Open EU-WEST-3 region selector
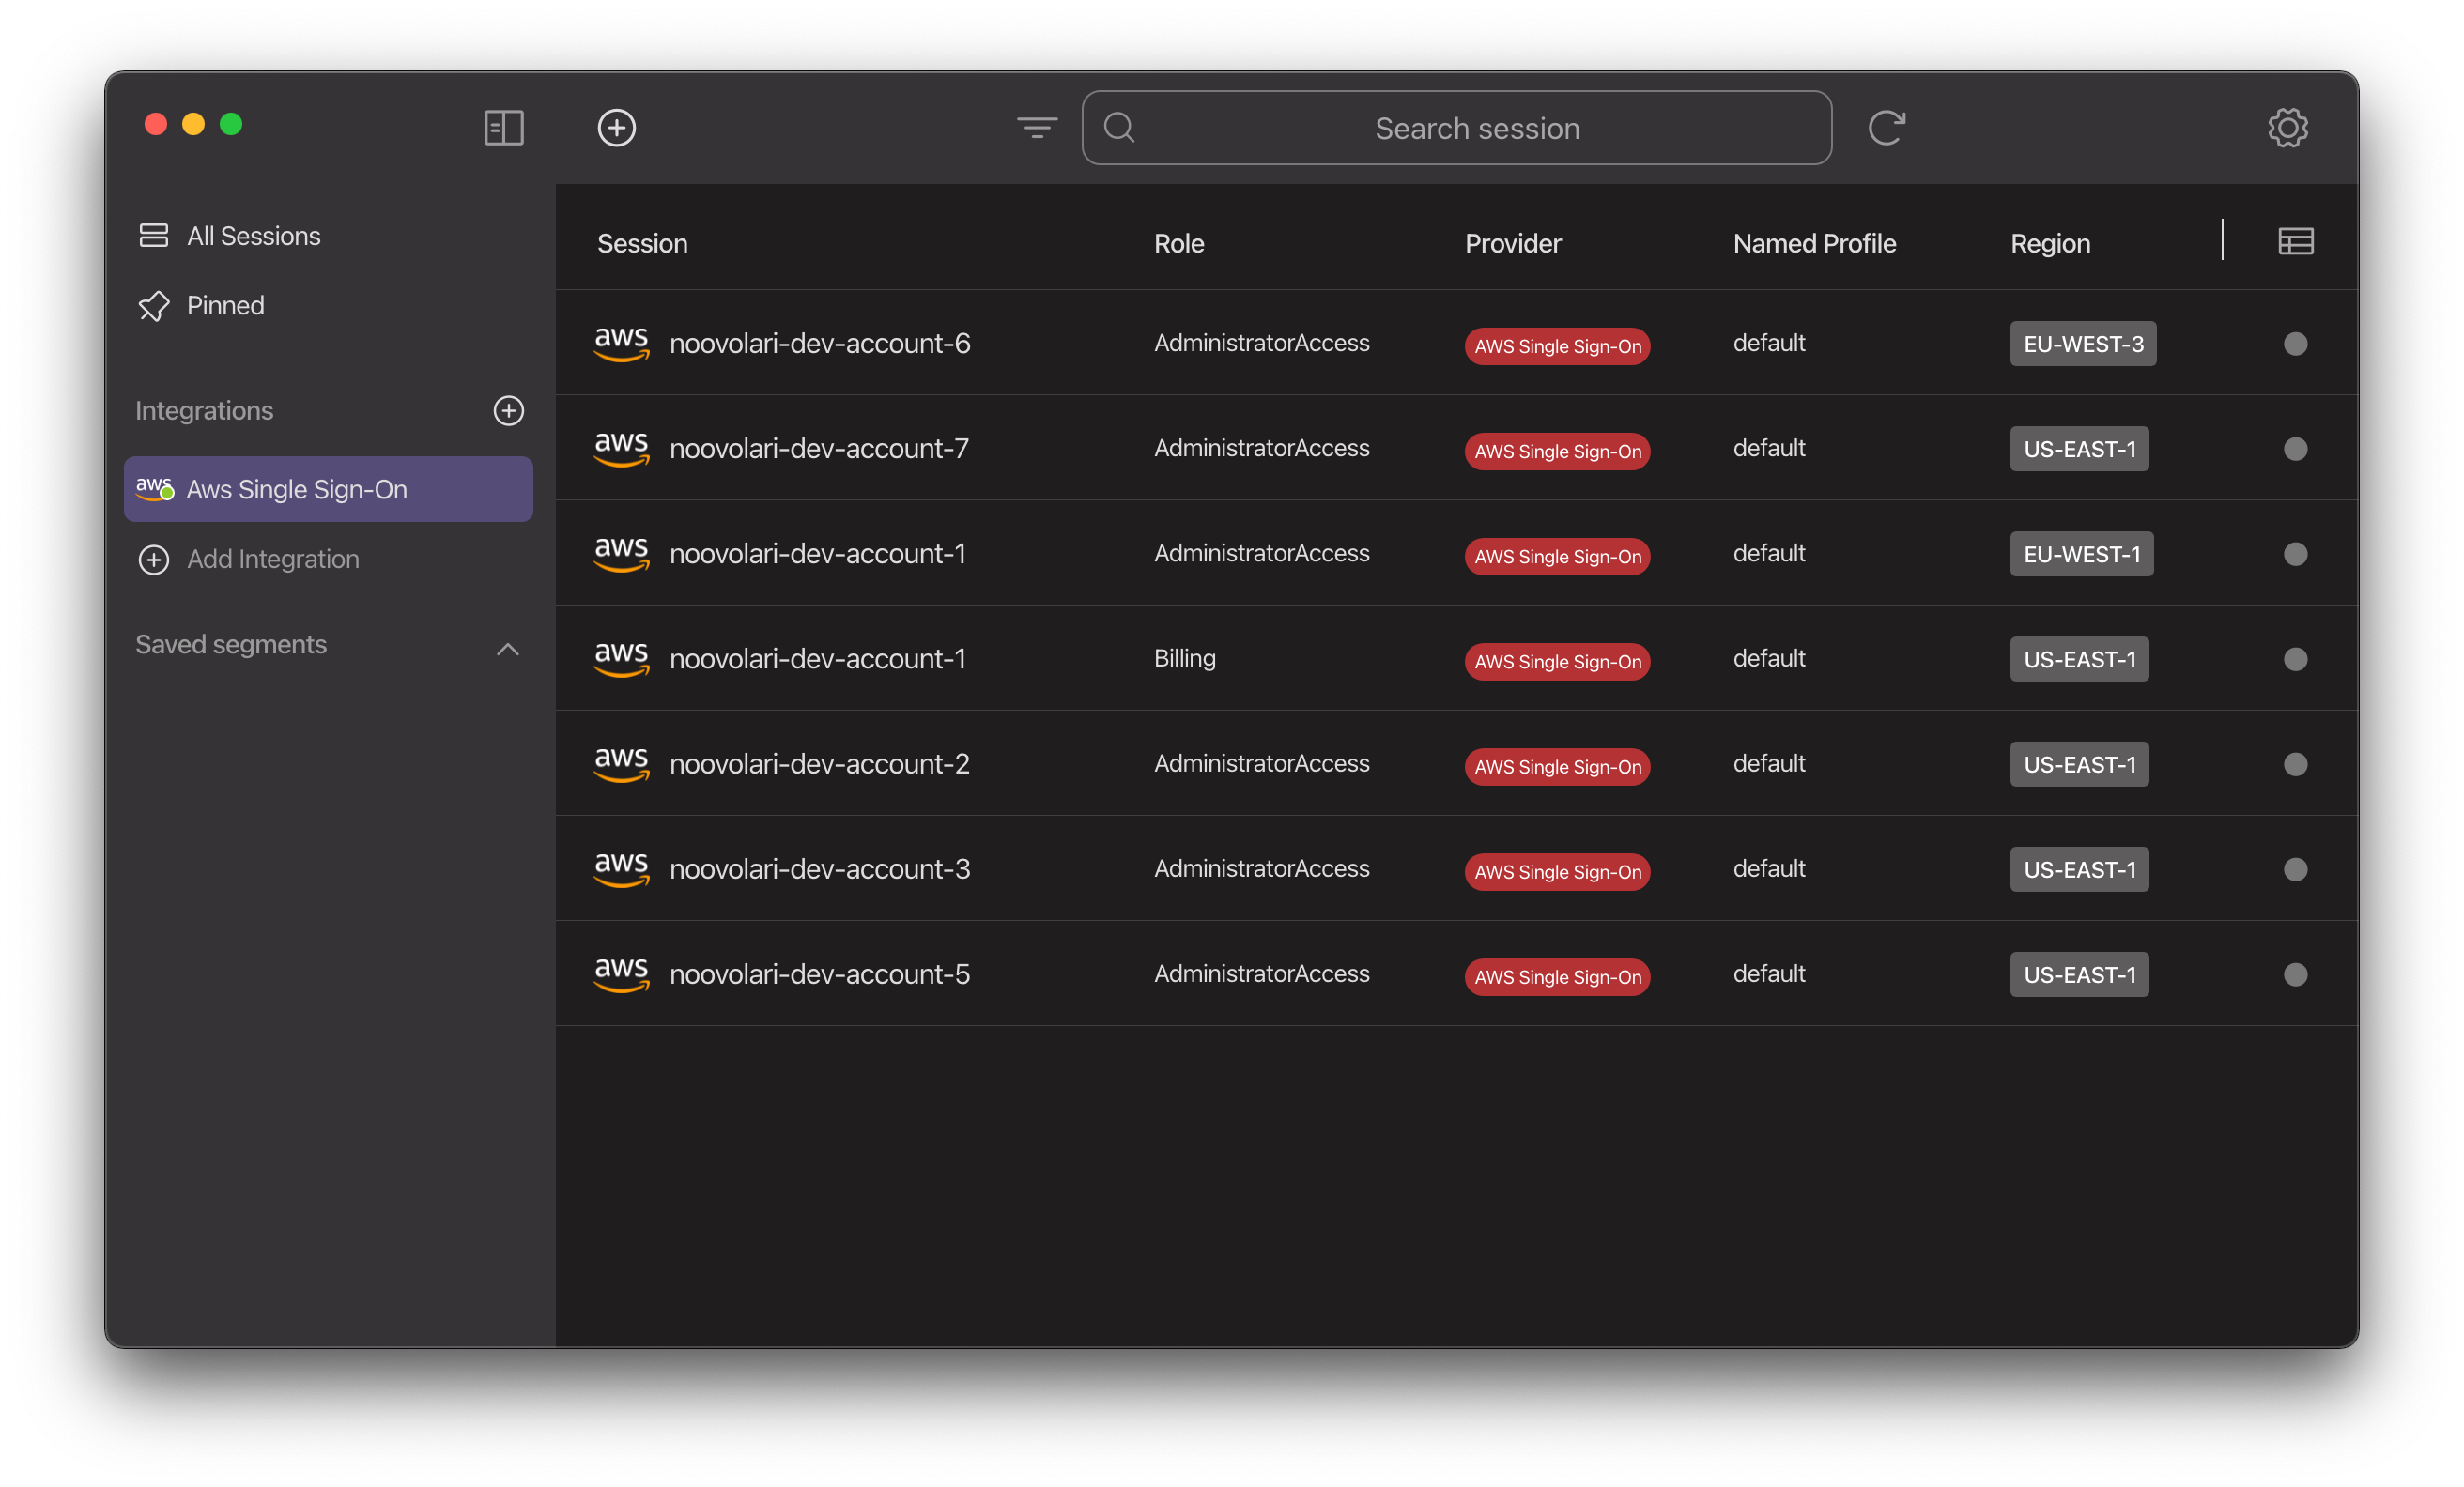Viewport: 2464px width, 1487px height. tap(2082, 344)
